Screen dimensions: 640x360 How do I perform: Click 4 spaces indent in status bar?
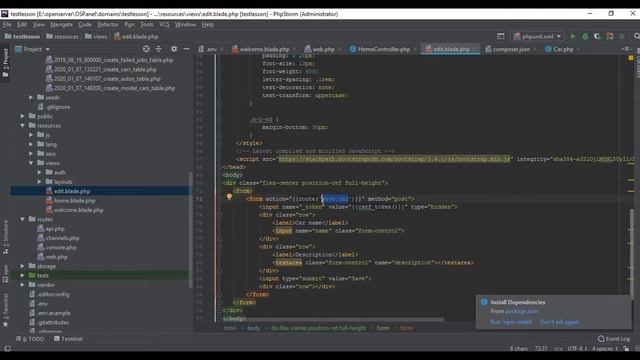[x=604, y=349]
